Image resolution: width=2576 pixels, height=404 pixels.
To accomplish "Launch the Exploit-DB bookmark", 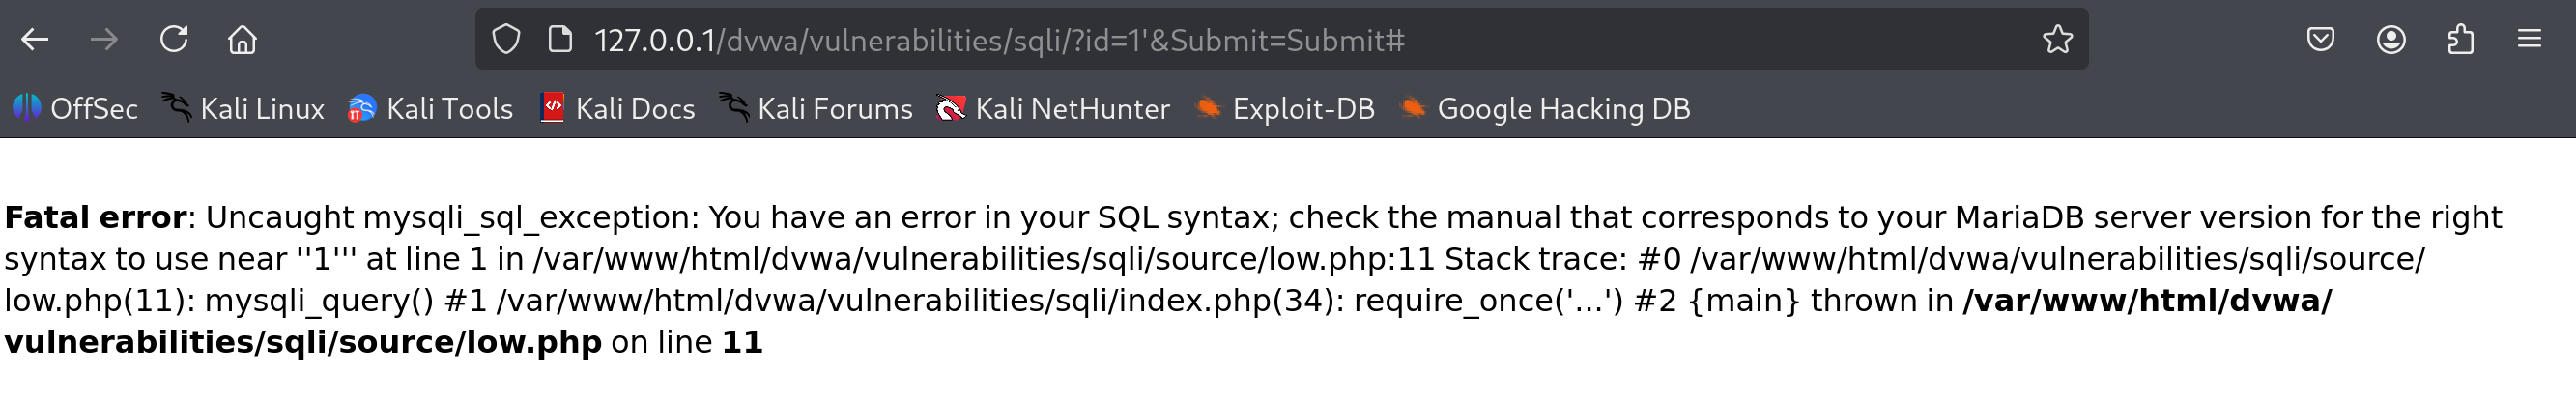I will click(1285, 108).
